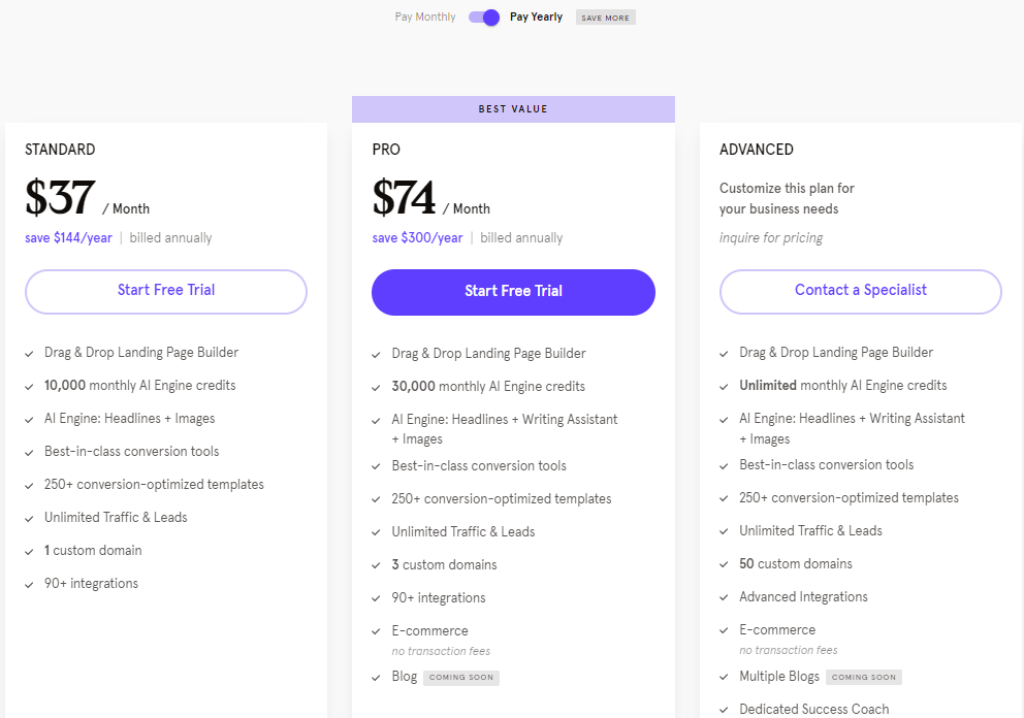This screenshot has height=718, width=1024.
Task: Click checkmark beside Dedicated Success Coach
Action: coord(723,709)
